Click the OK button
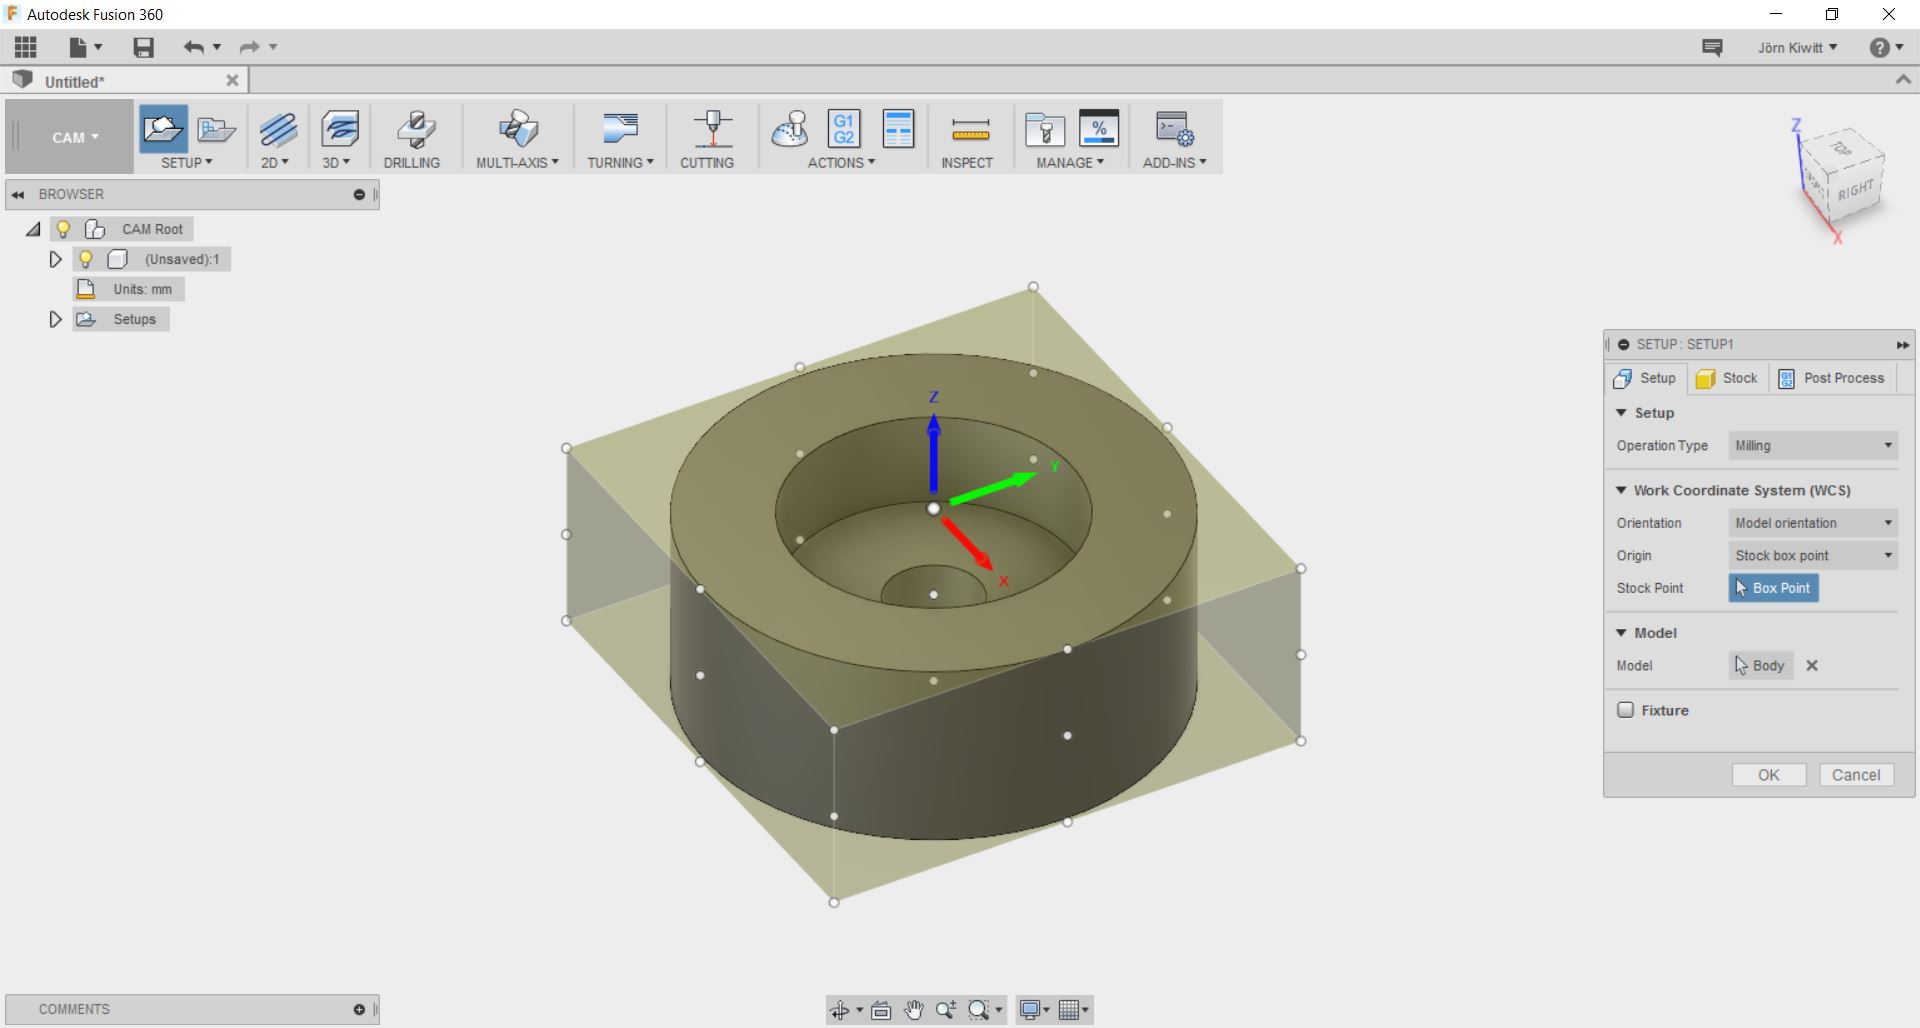Viewport: 1920px width, 1028px height. (x=1769, y=775)
